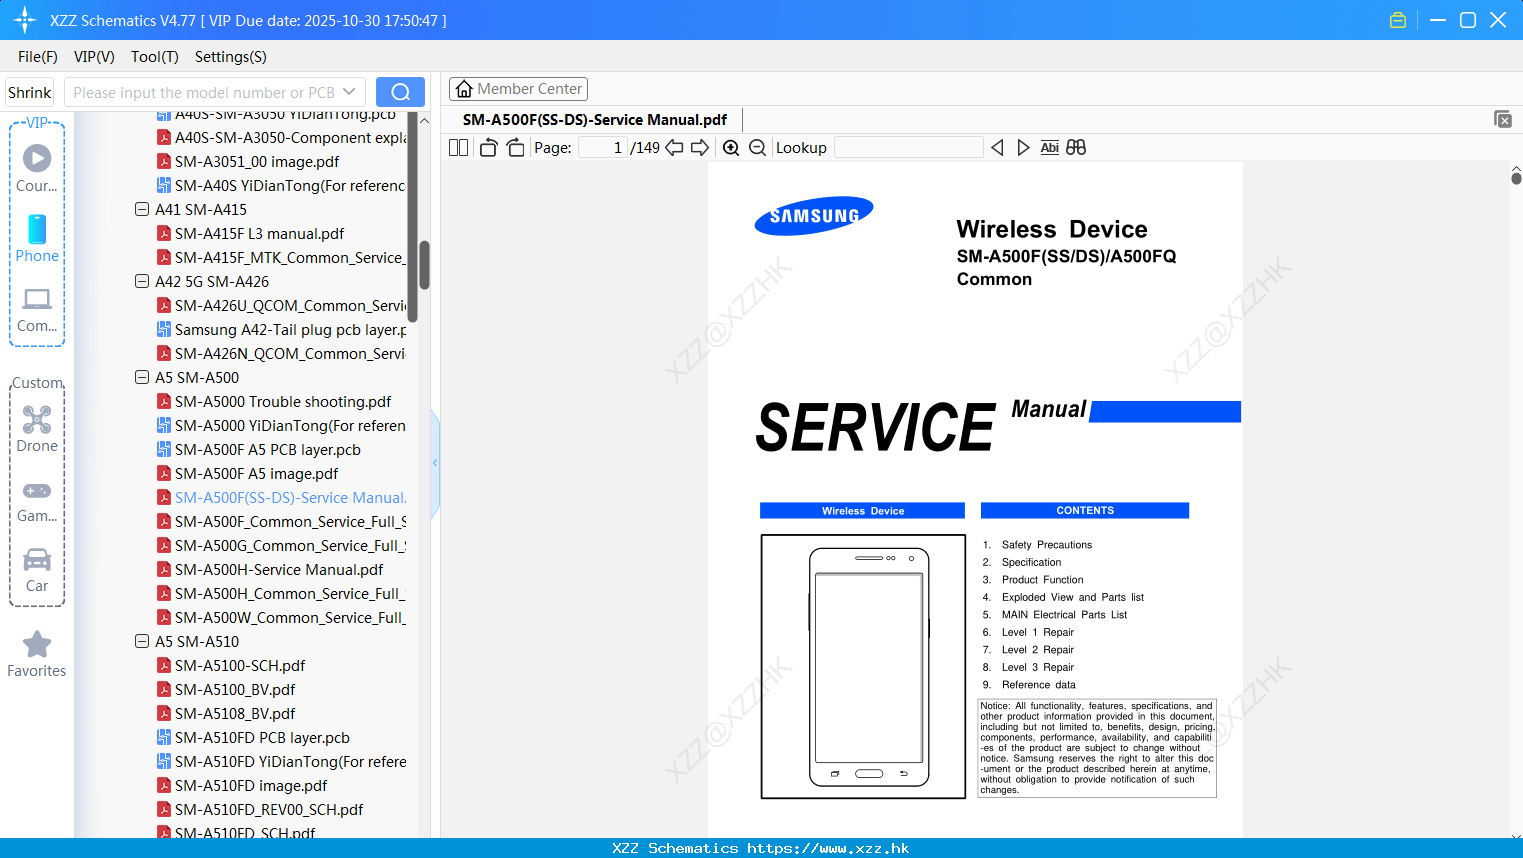Open Member Center

click(518, 89)
